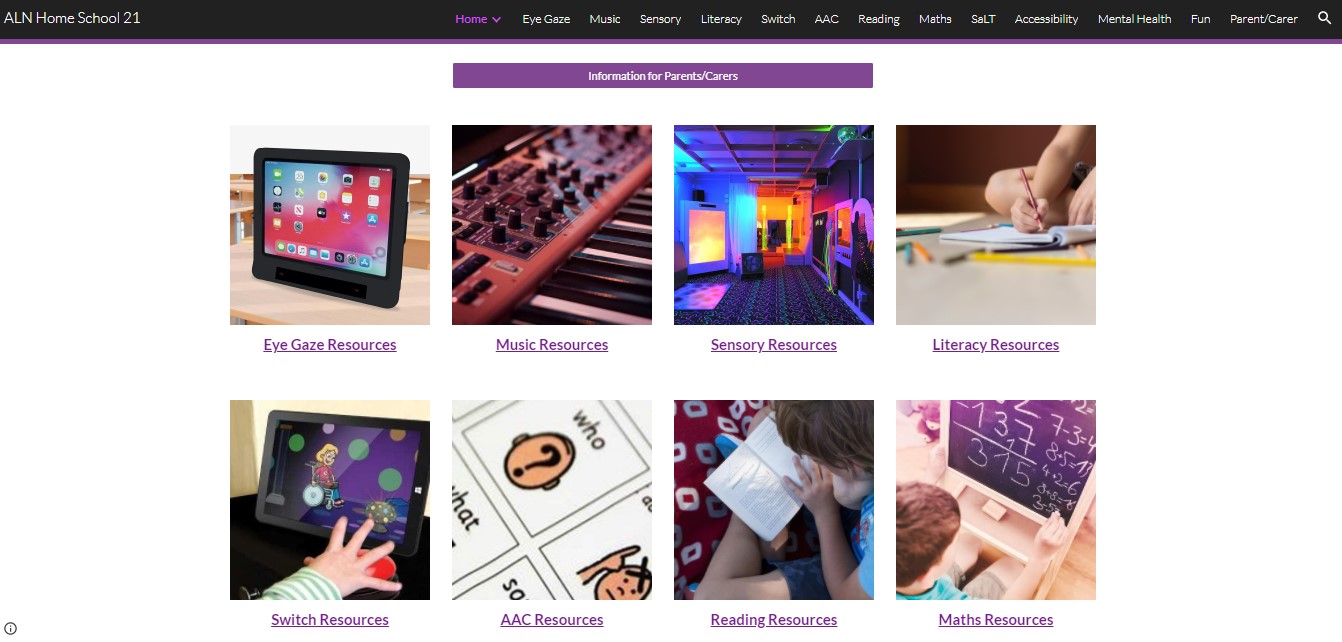The height and width of the screenshot is (642, 1342).
Task: Select the synthesizer keyboard music image
Action: (552, 225)
